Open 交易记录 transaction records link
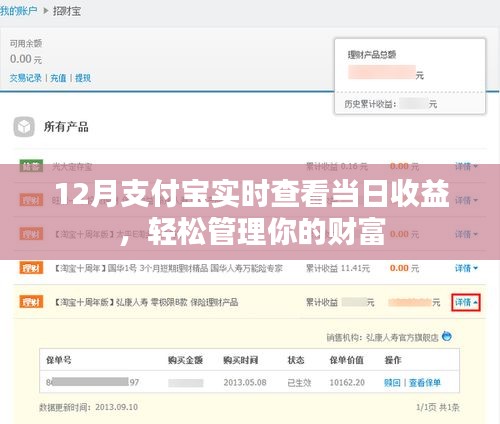Screen dimensions: 500x424 point(25,78)
